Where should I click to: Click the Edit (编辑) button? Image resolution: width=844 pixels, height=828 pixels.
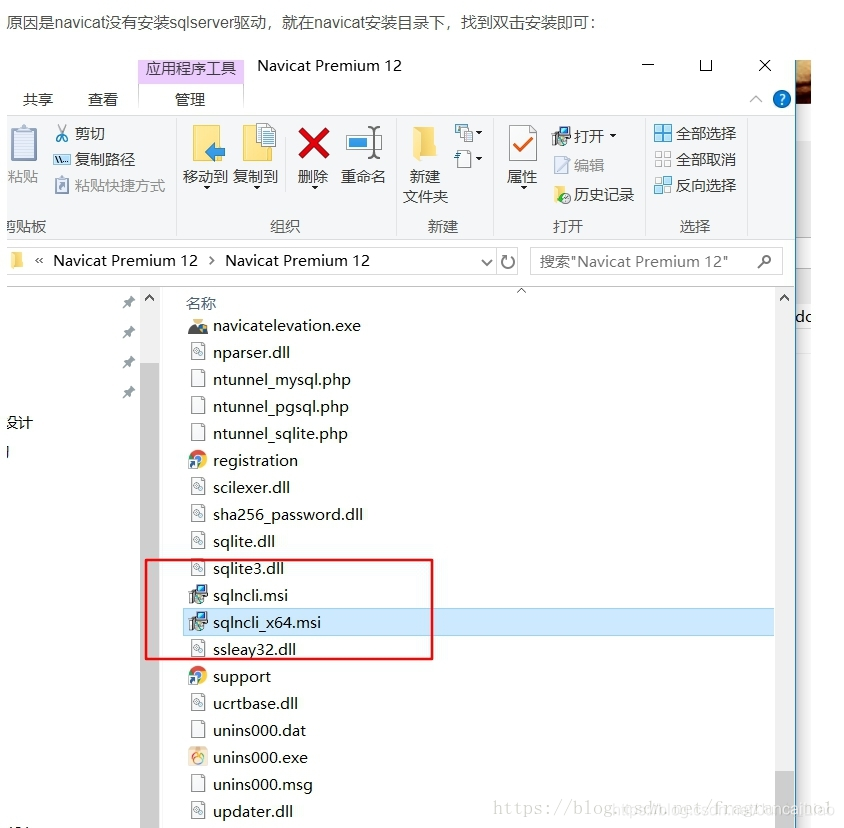pos(579,165)
